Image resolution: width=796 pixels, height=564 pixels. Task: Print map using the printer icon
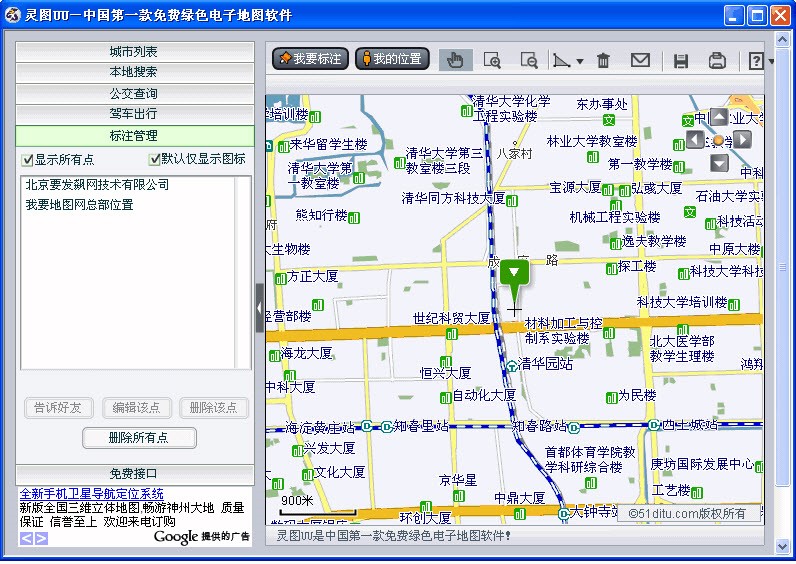coord(717,60)
